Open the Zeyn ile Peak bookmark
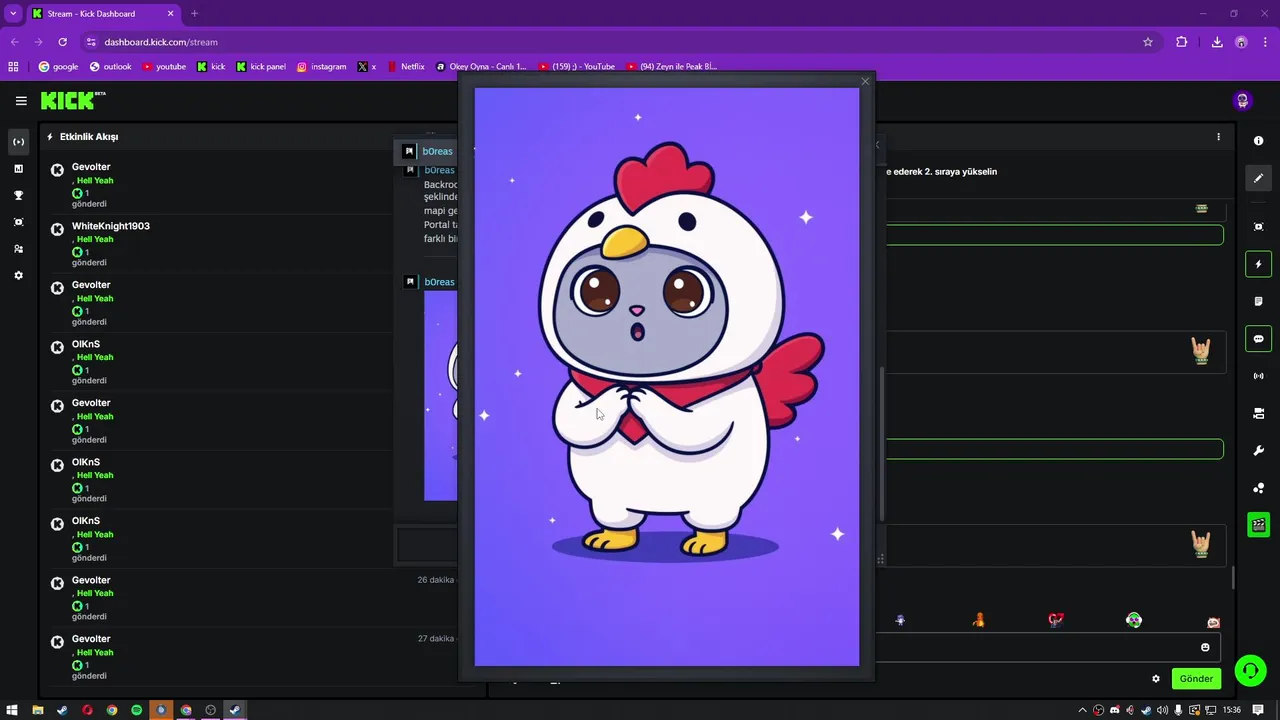This screenshot has height=720, width=1280. coord(672,67)
